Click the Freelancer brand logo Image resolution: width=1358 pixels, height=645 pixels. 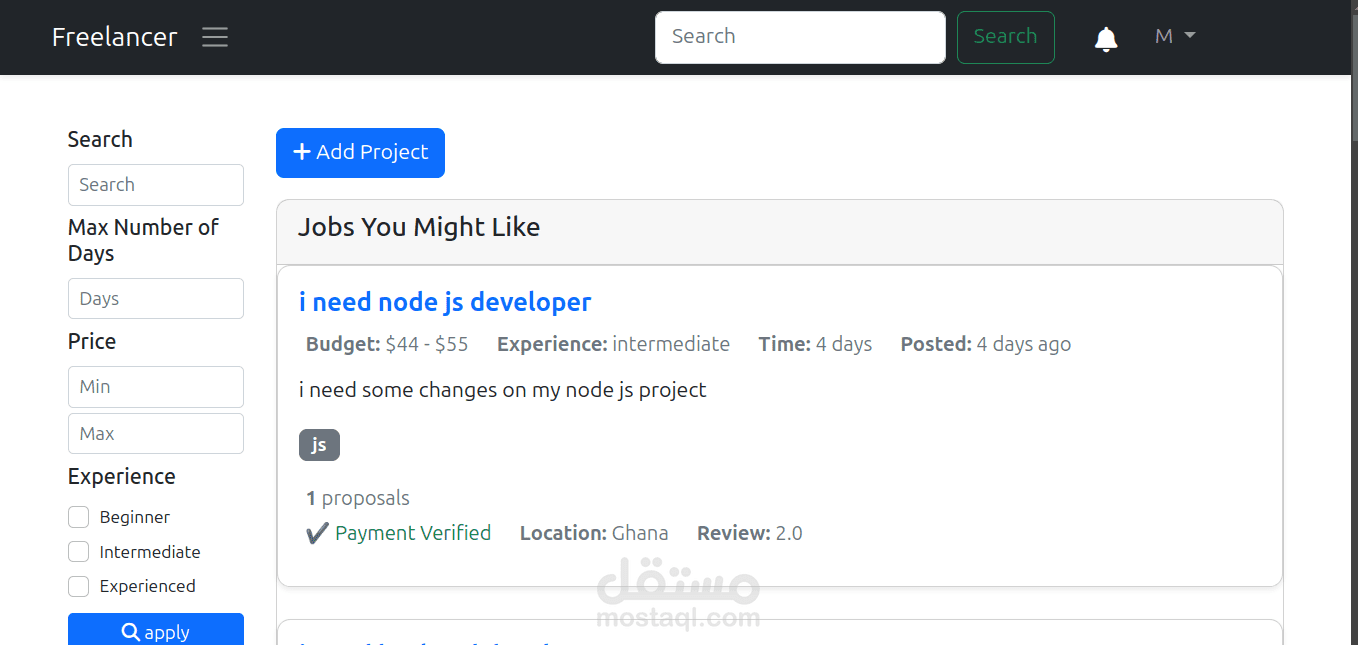pyautogui.click(x=114, y=37)
